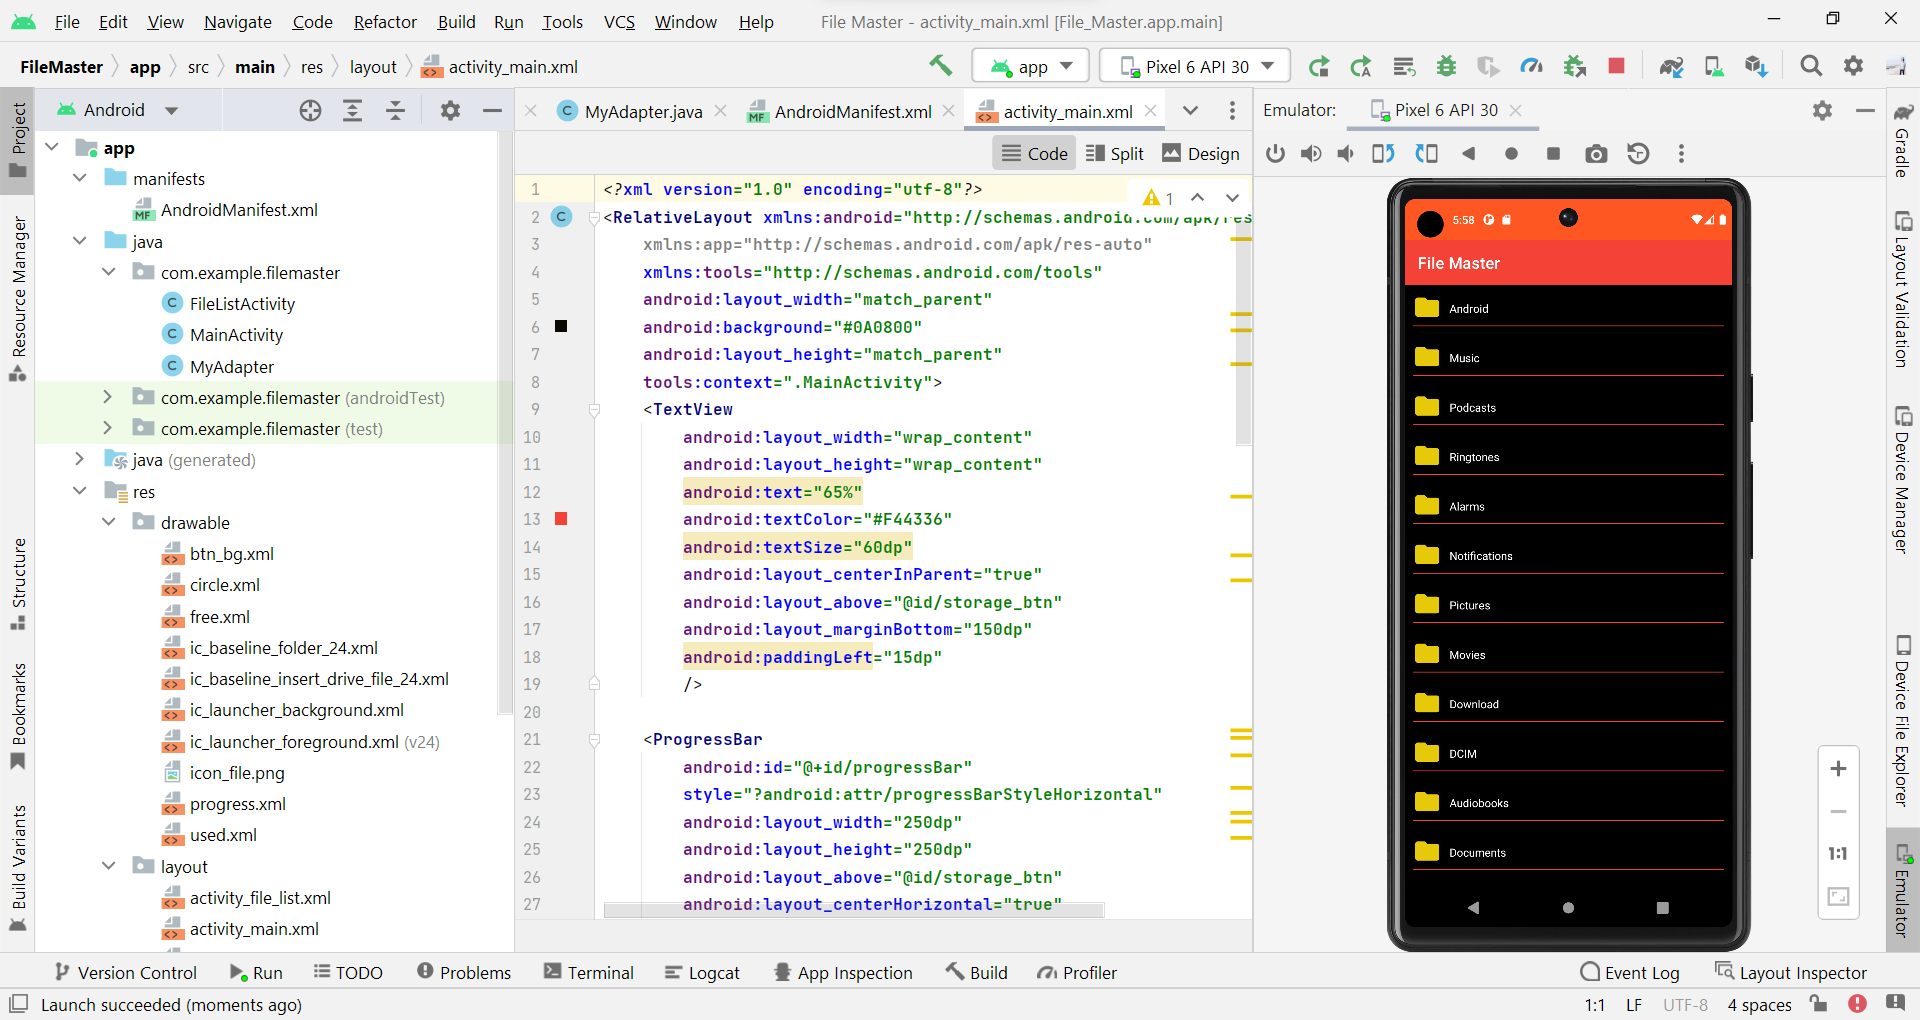Open the app run configuration dropdown
This screenshot has width=1920, height=1020.
pyautogui.click(x=1030, y=66)
